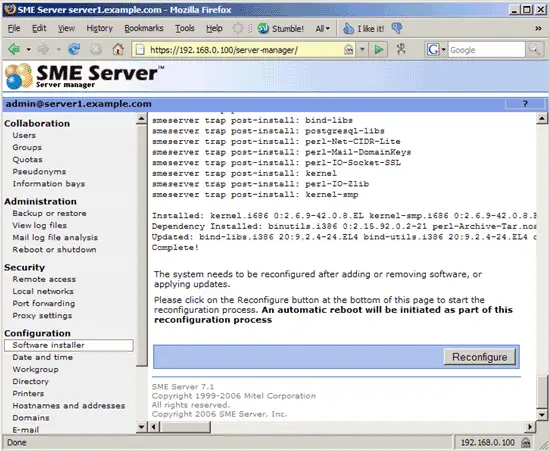Viewport: 550px width, 451px height.
Task: Open the Help menu
Action: pyautogui.click(x=214, y=28)
